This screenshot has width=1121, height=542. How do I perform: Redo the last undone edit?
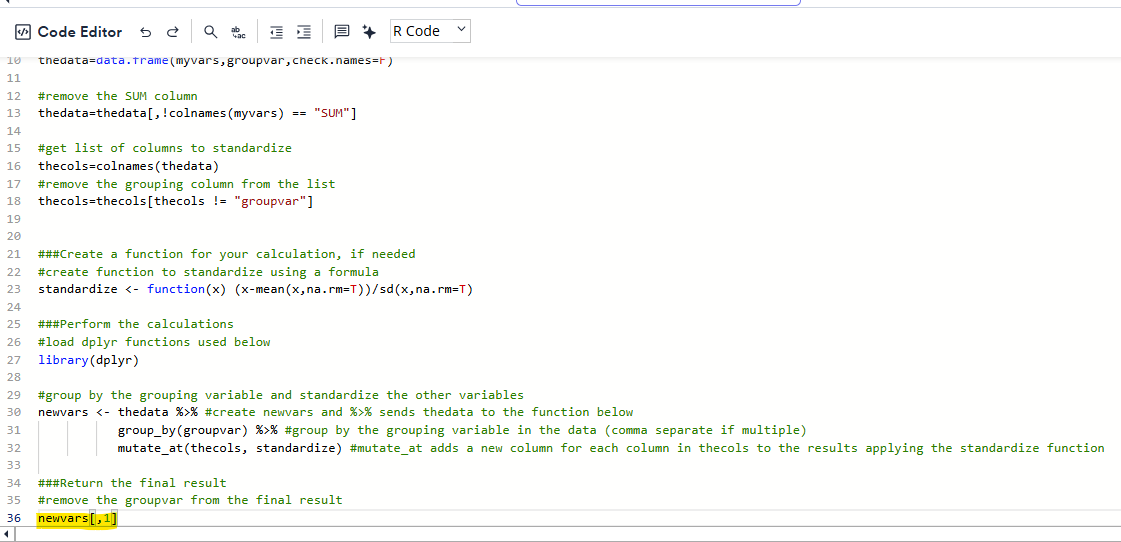coord(174,32)
